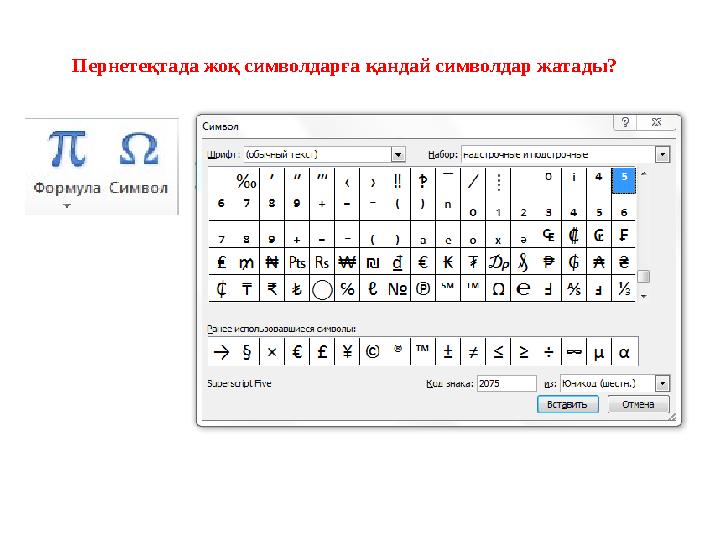Select the estimated ℮ symbol
720x540 pixels.
click(523, 289)
